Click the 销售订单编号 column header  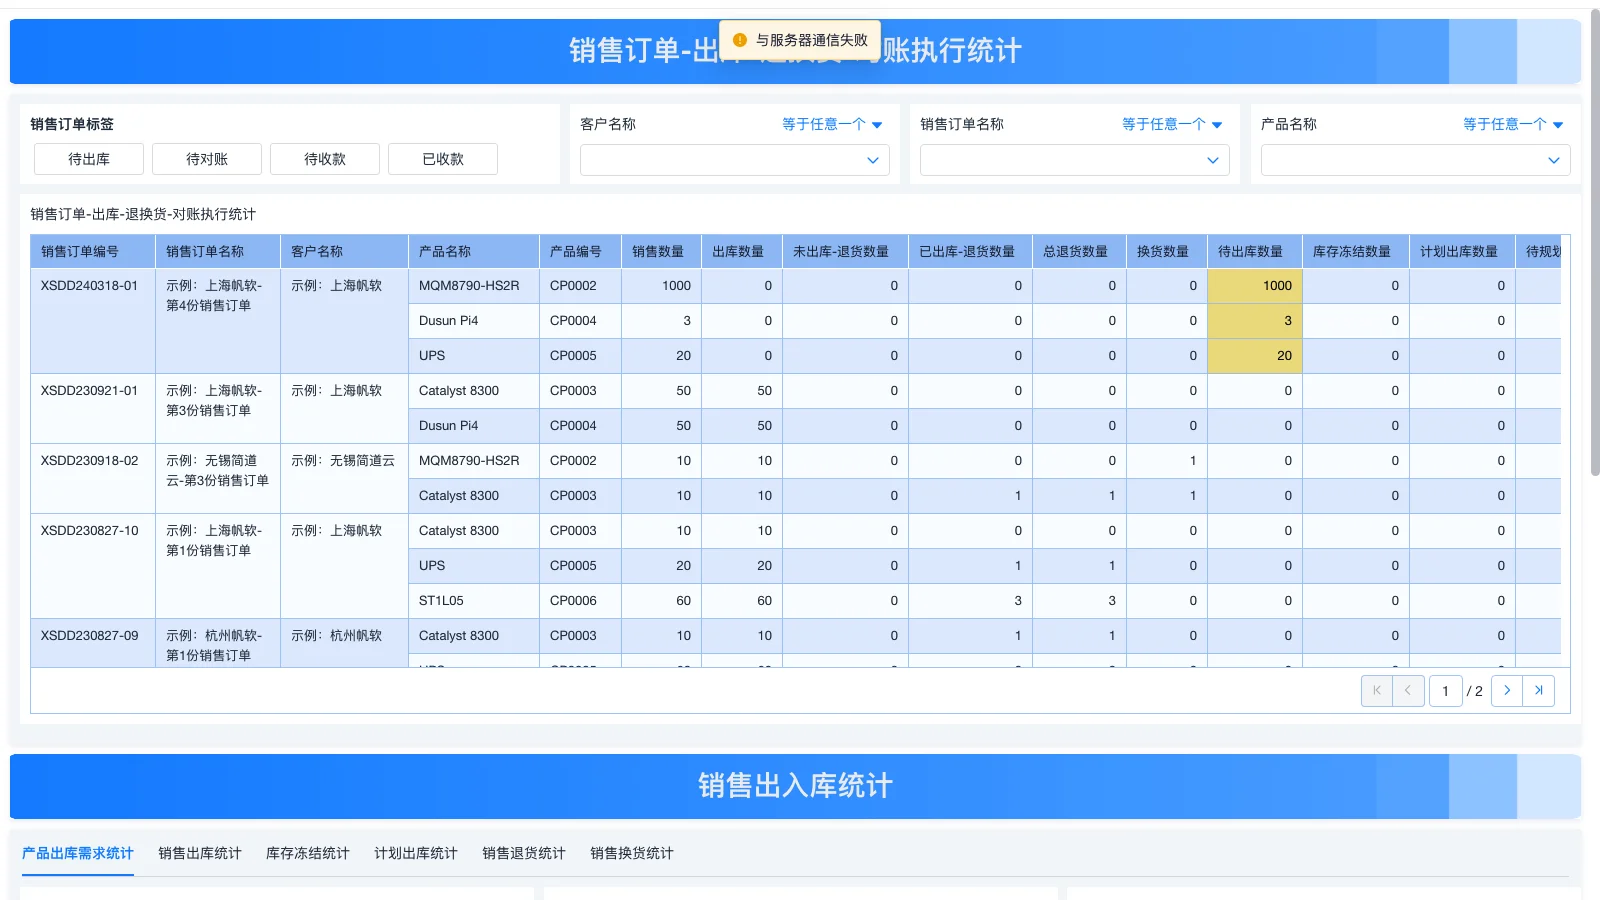pos(93,251)
